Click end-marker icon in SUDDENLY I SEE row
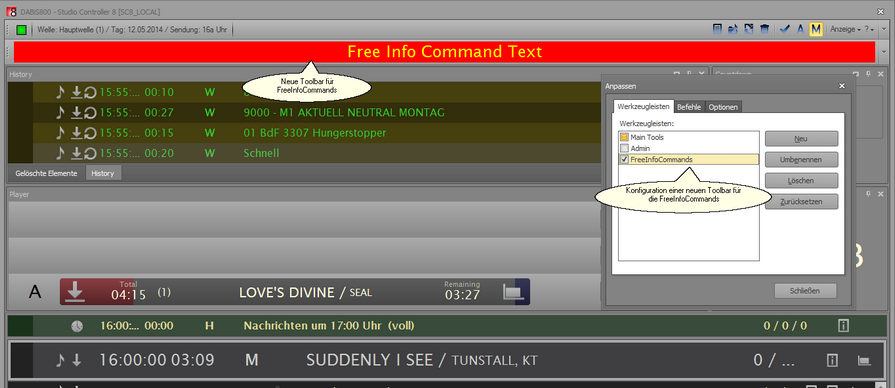Screen dimensions: 895x388 tap(863, 360)
